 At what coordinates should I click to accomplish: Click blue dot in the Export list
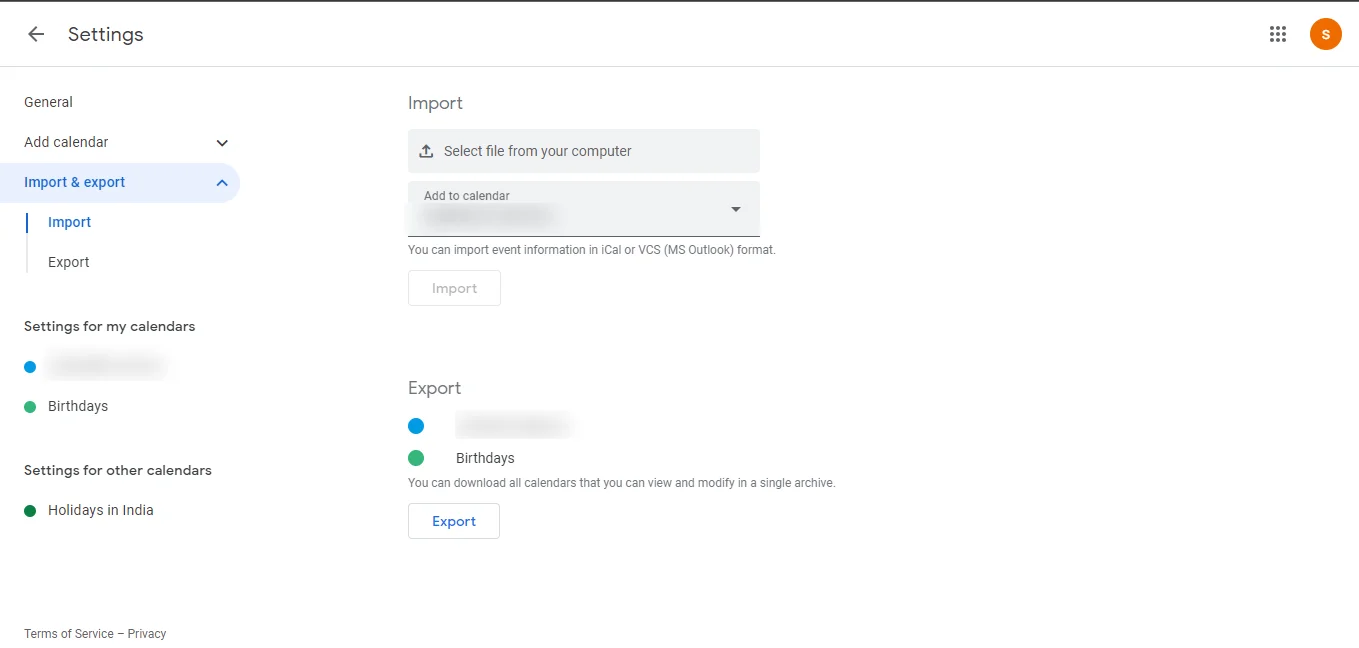point(416,426)
